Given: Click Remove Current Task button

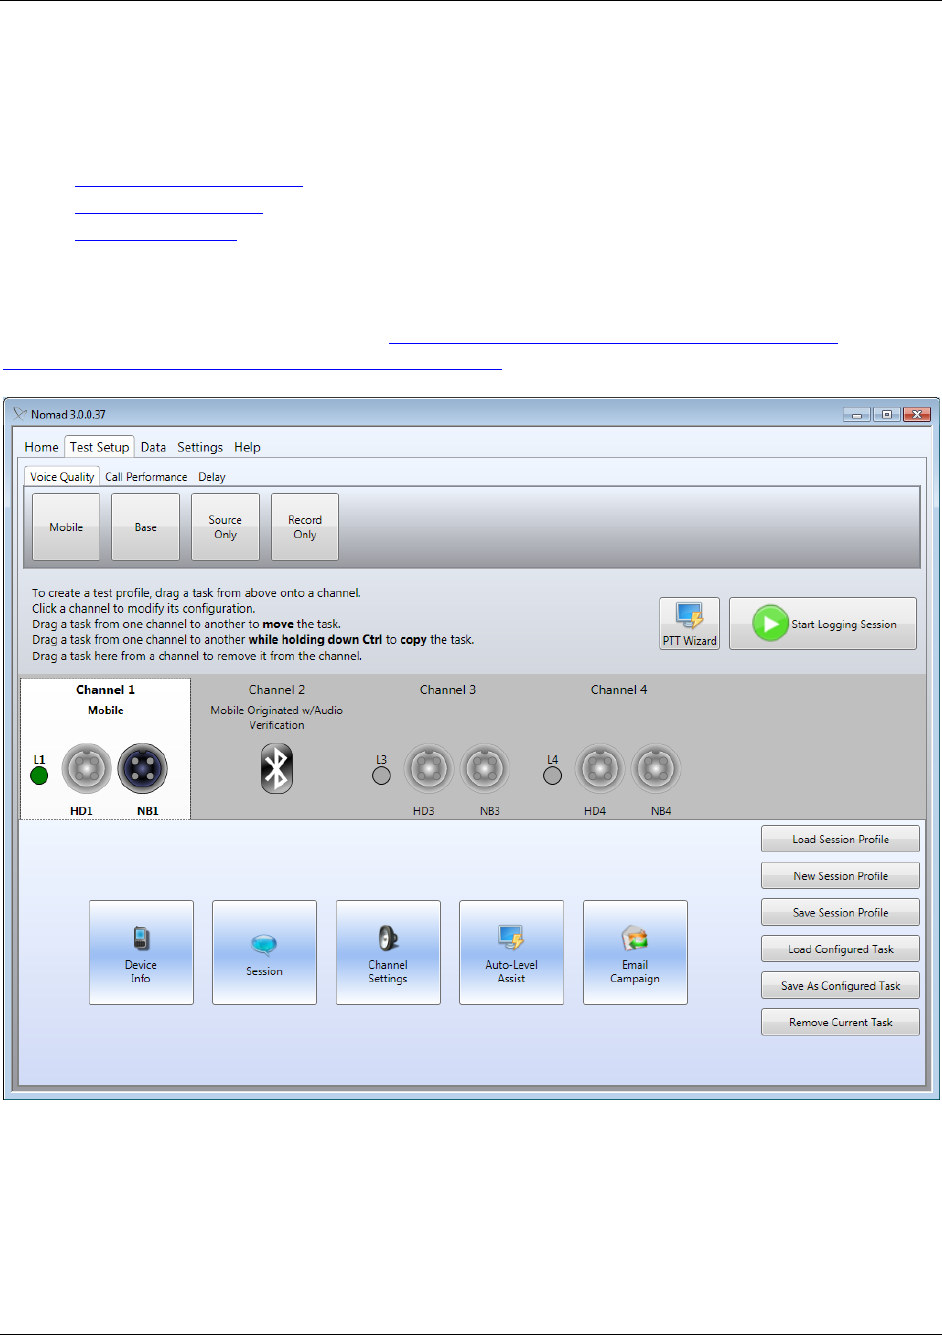Looking at the screenshot, I should coord(840,1022).
